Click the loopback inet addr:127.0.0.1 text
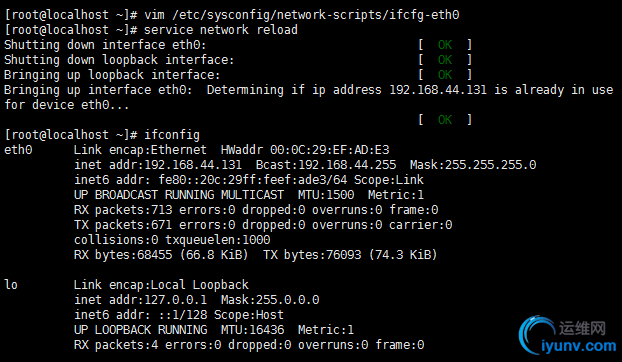 [x=140, y=300]
